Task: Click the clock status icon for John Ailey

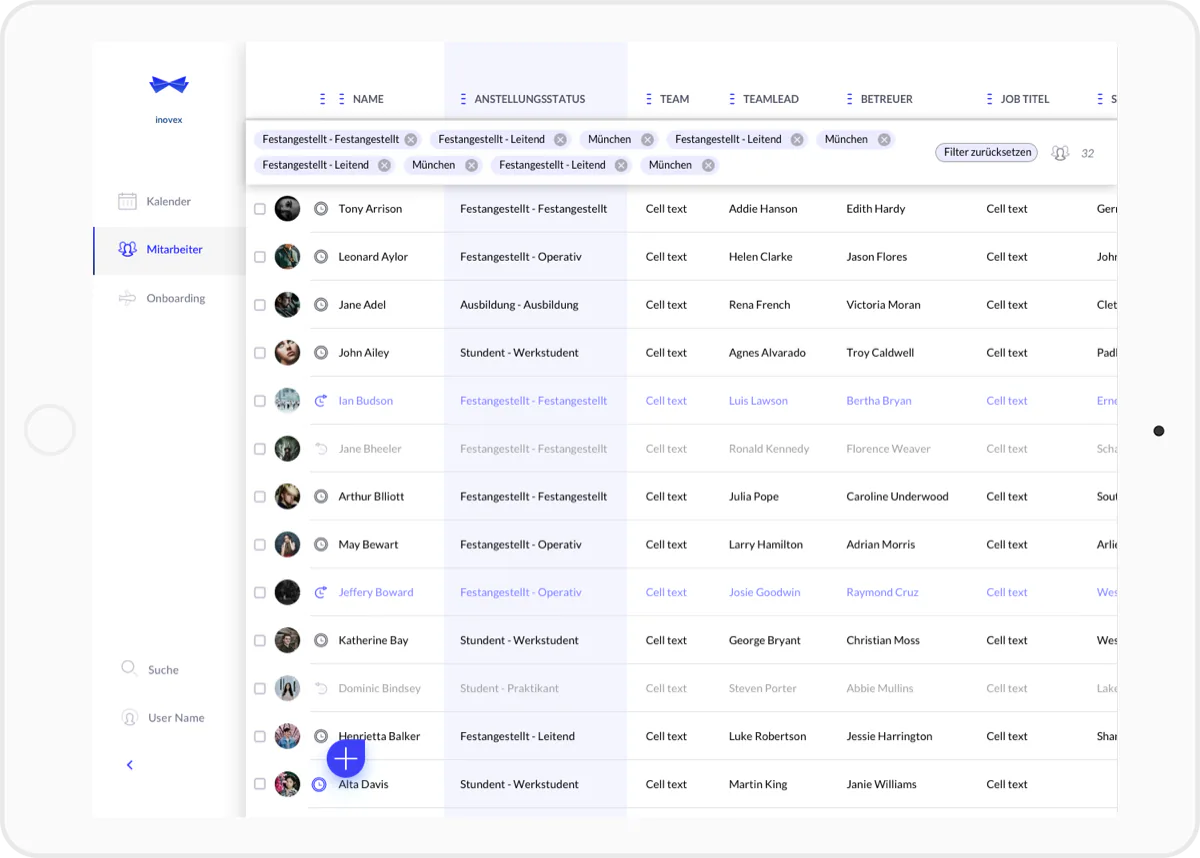Action: 321,353
